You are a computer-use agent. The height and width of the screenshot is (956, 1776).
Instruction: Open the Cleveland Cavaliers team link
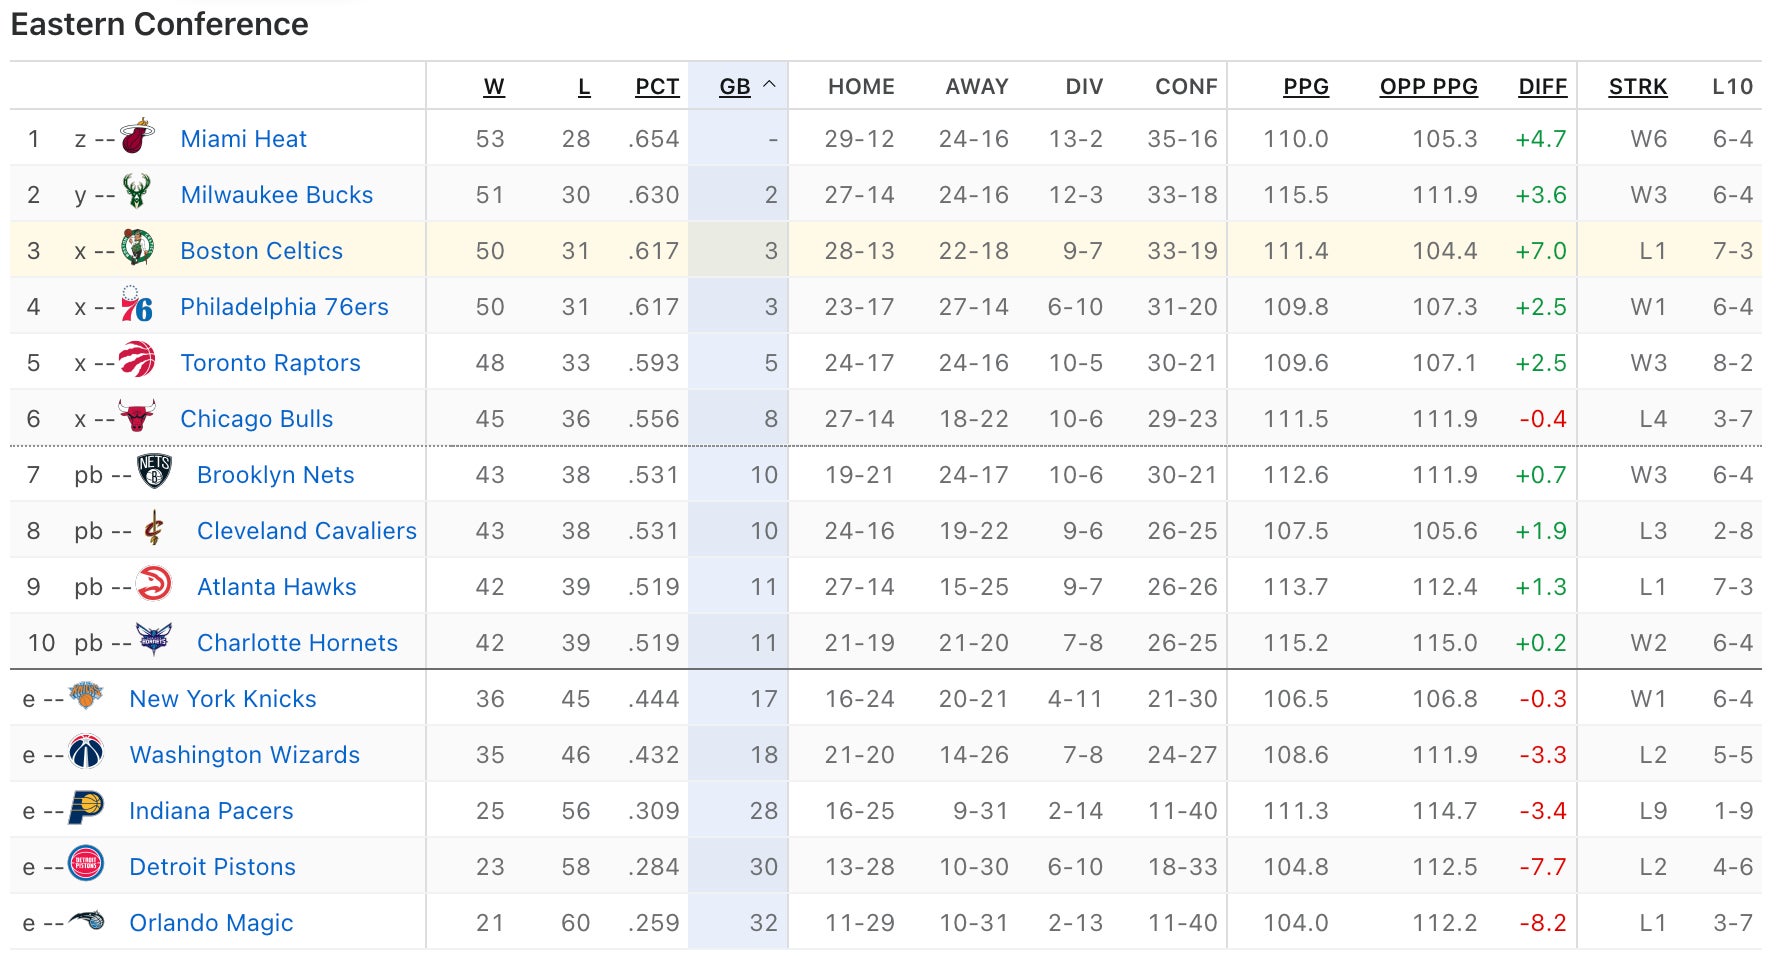pyautogui.click(x=306, y=531)
